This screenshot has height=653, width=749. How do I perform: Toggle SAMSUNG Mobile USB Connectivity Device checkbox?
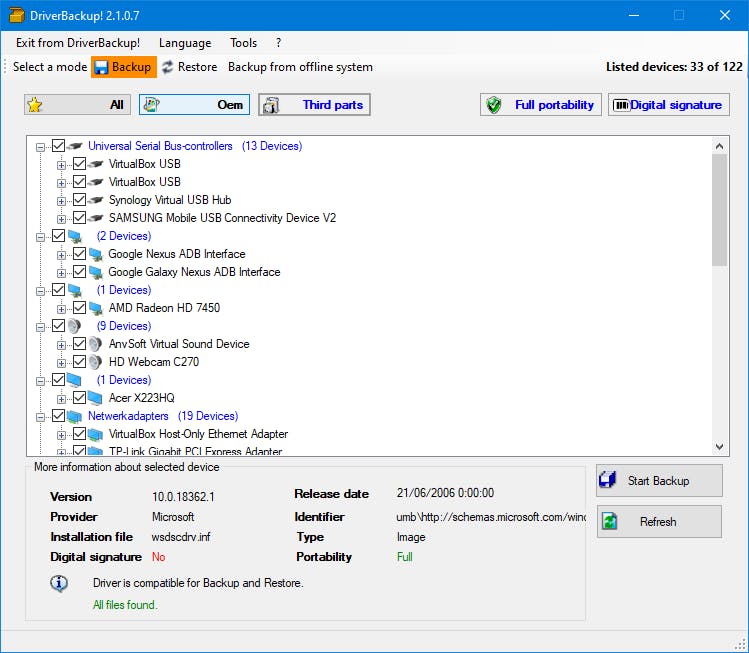79,218
